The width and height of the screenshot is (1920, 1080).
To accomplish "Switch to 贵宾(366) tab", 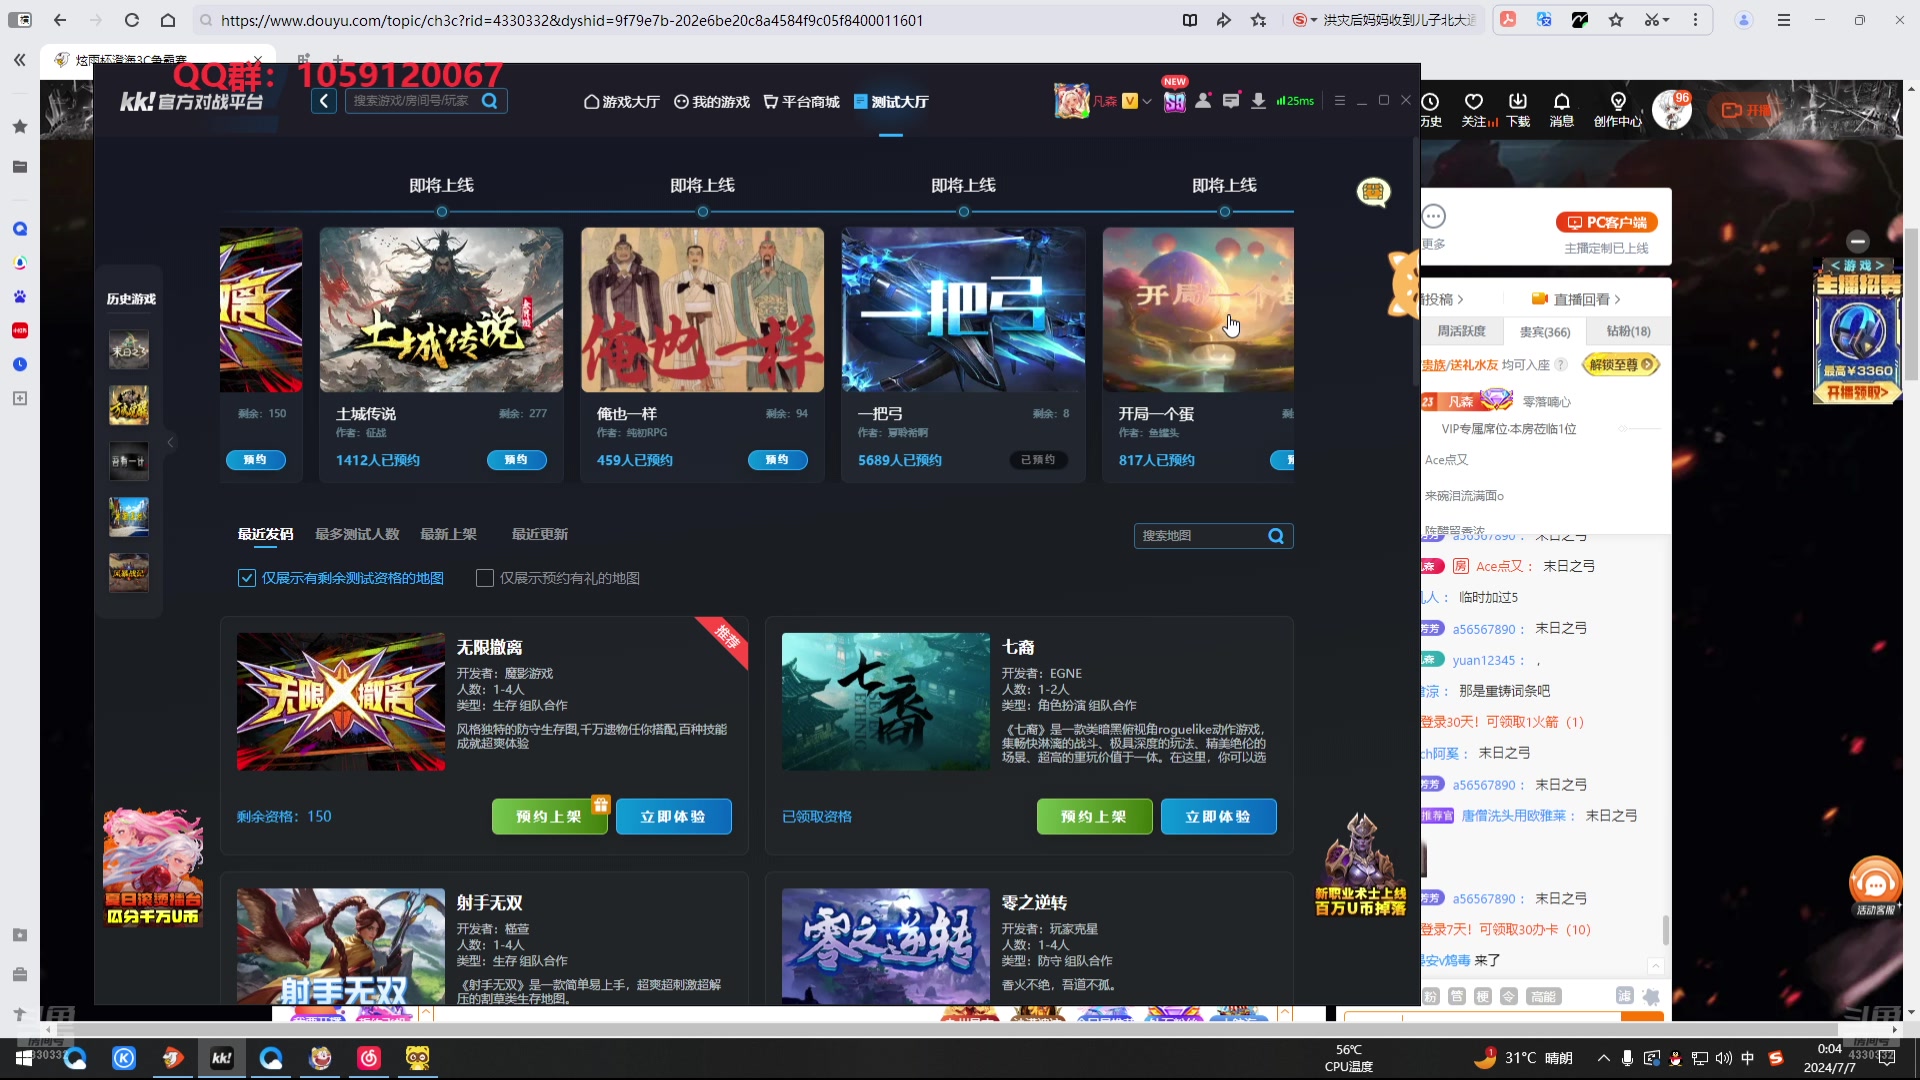I will [1544, 331].
